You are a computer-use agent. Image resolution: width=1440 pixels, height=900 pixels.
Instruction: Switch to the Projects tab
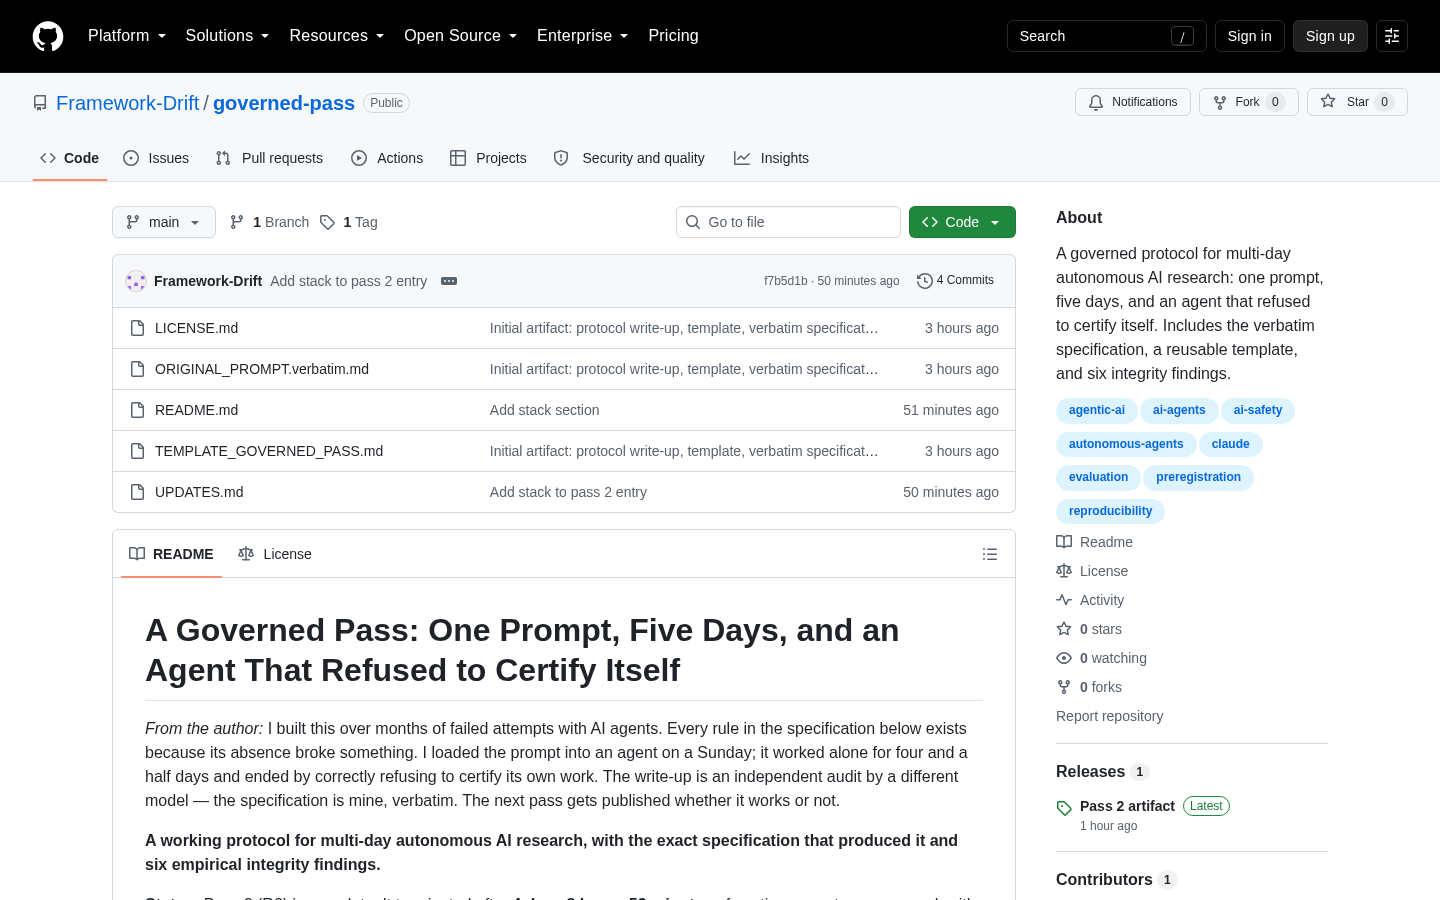(x=488, y=158)
